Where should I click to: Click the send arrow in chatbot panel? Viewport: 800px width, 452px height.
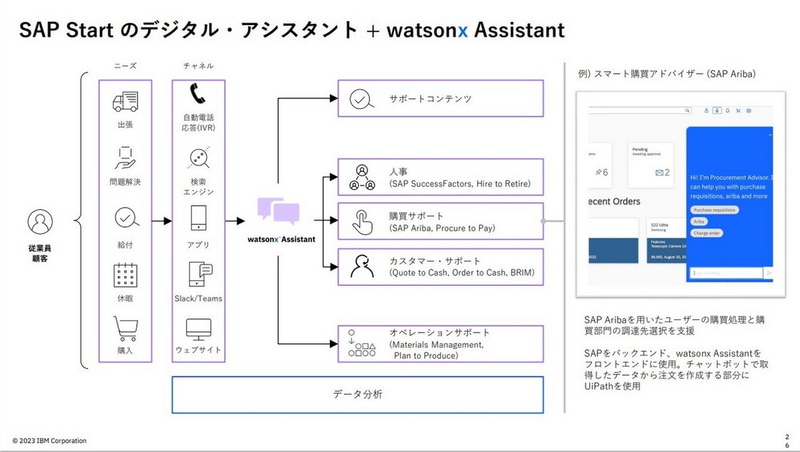point(769,273)
